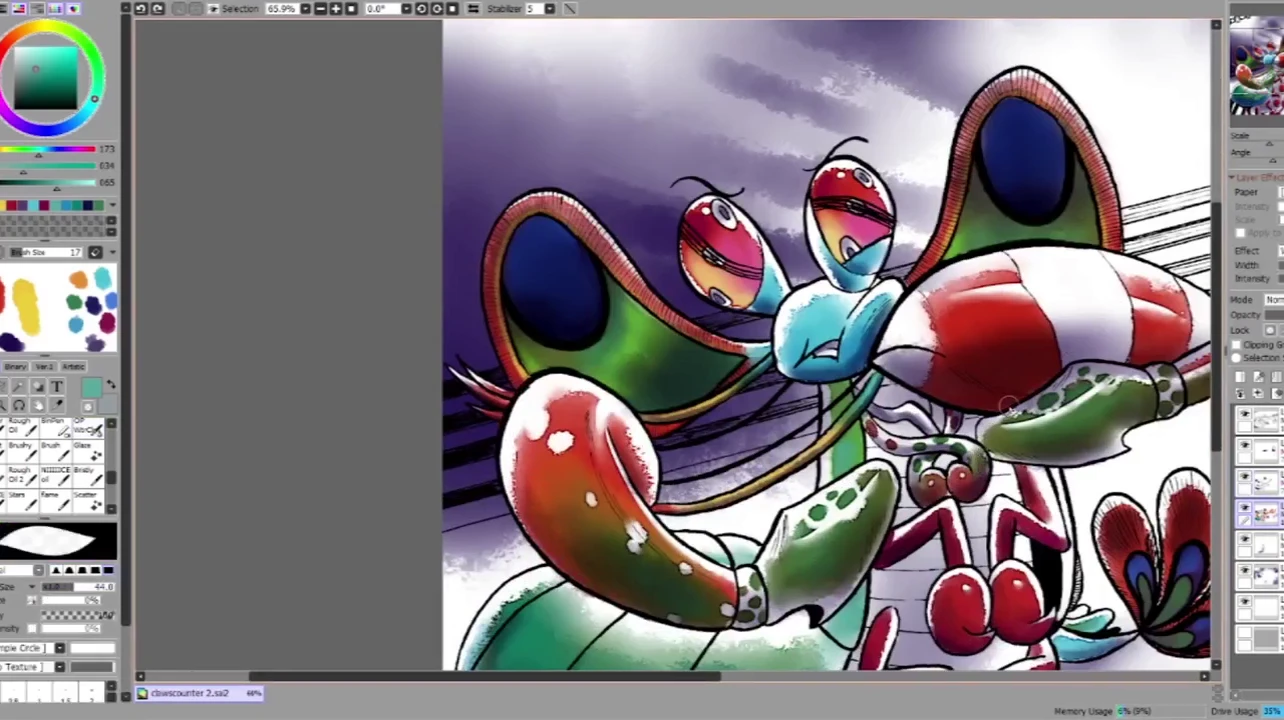This screenshot has height=720, width=1284.
Task: Click the layer Opacity slider
Action: point(1274,315)
